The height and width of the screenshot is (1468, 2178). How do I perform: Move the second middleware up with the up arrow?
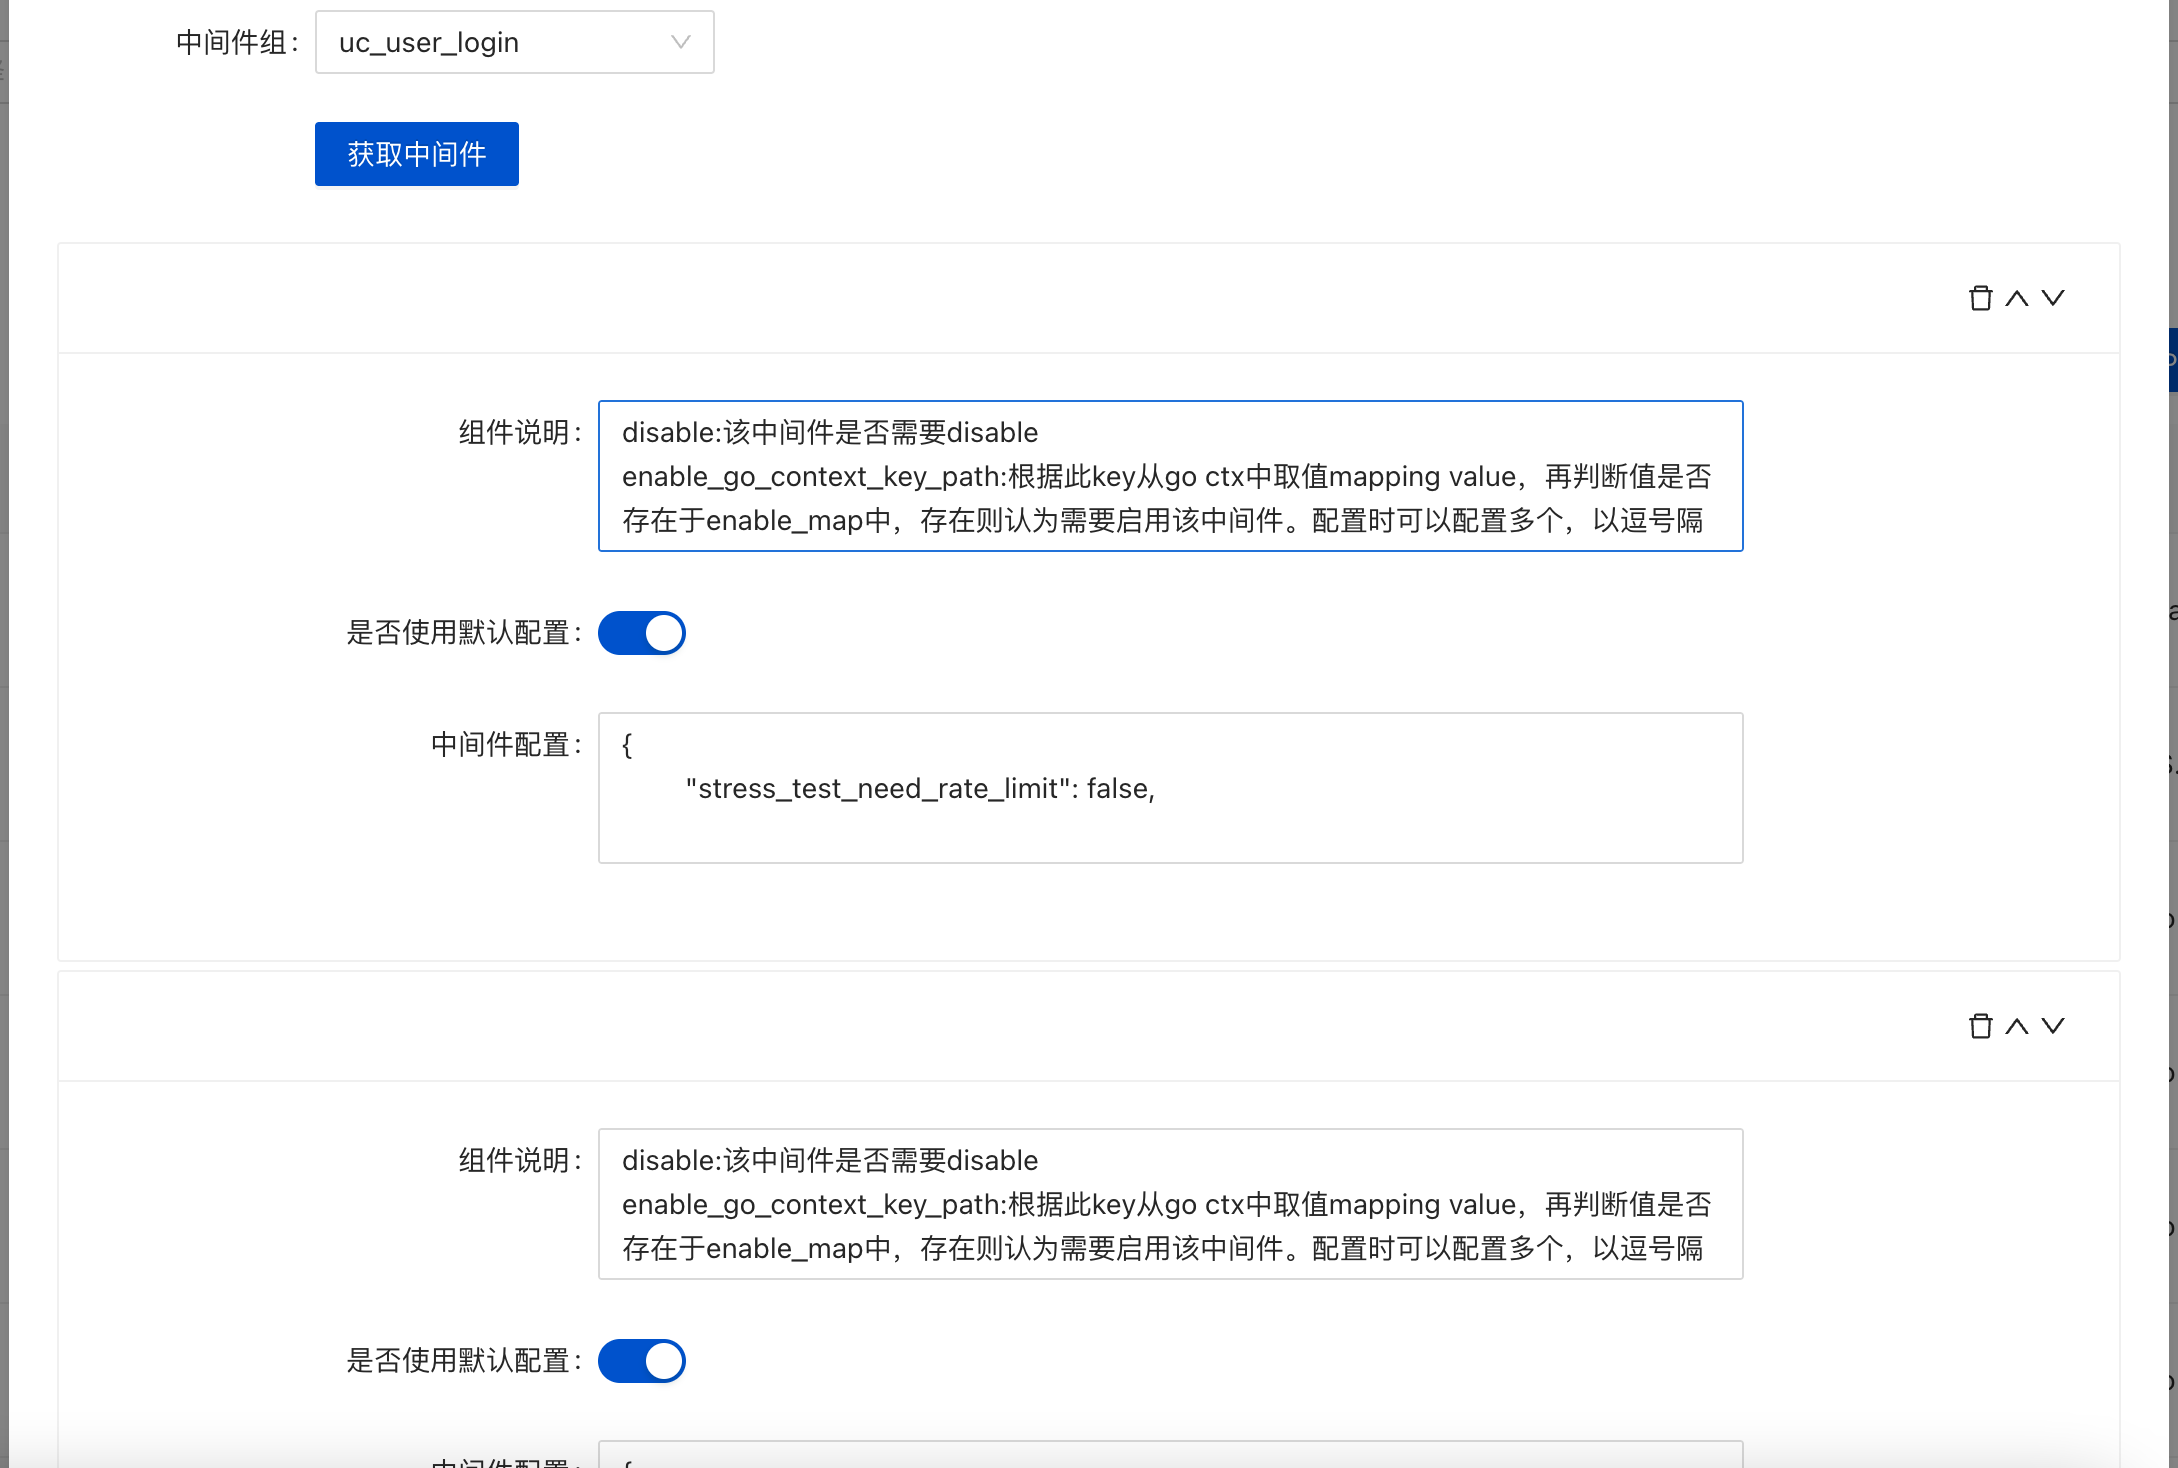click(x=2016, y=1025)
